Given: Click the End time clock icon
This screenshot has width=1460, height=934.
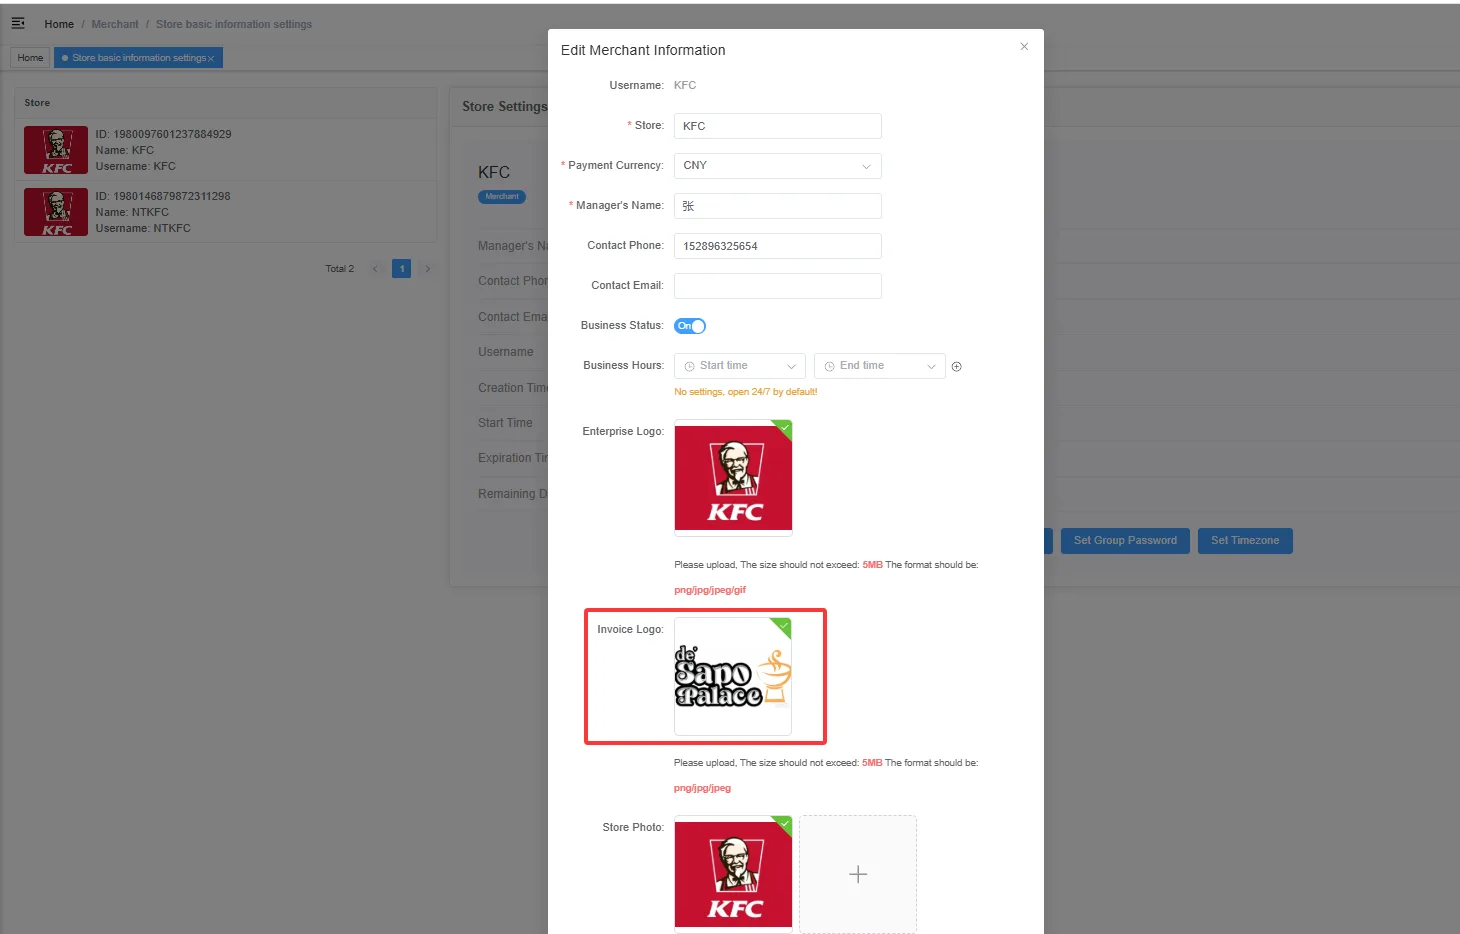Looking at the screenshot, I should point(829,367).
